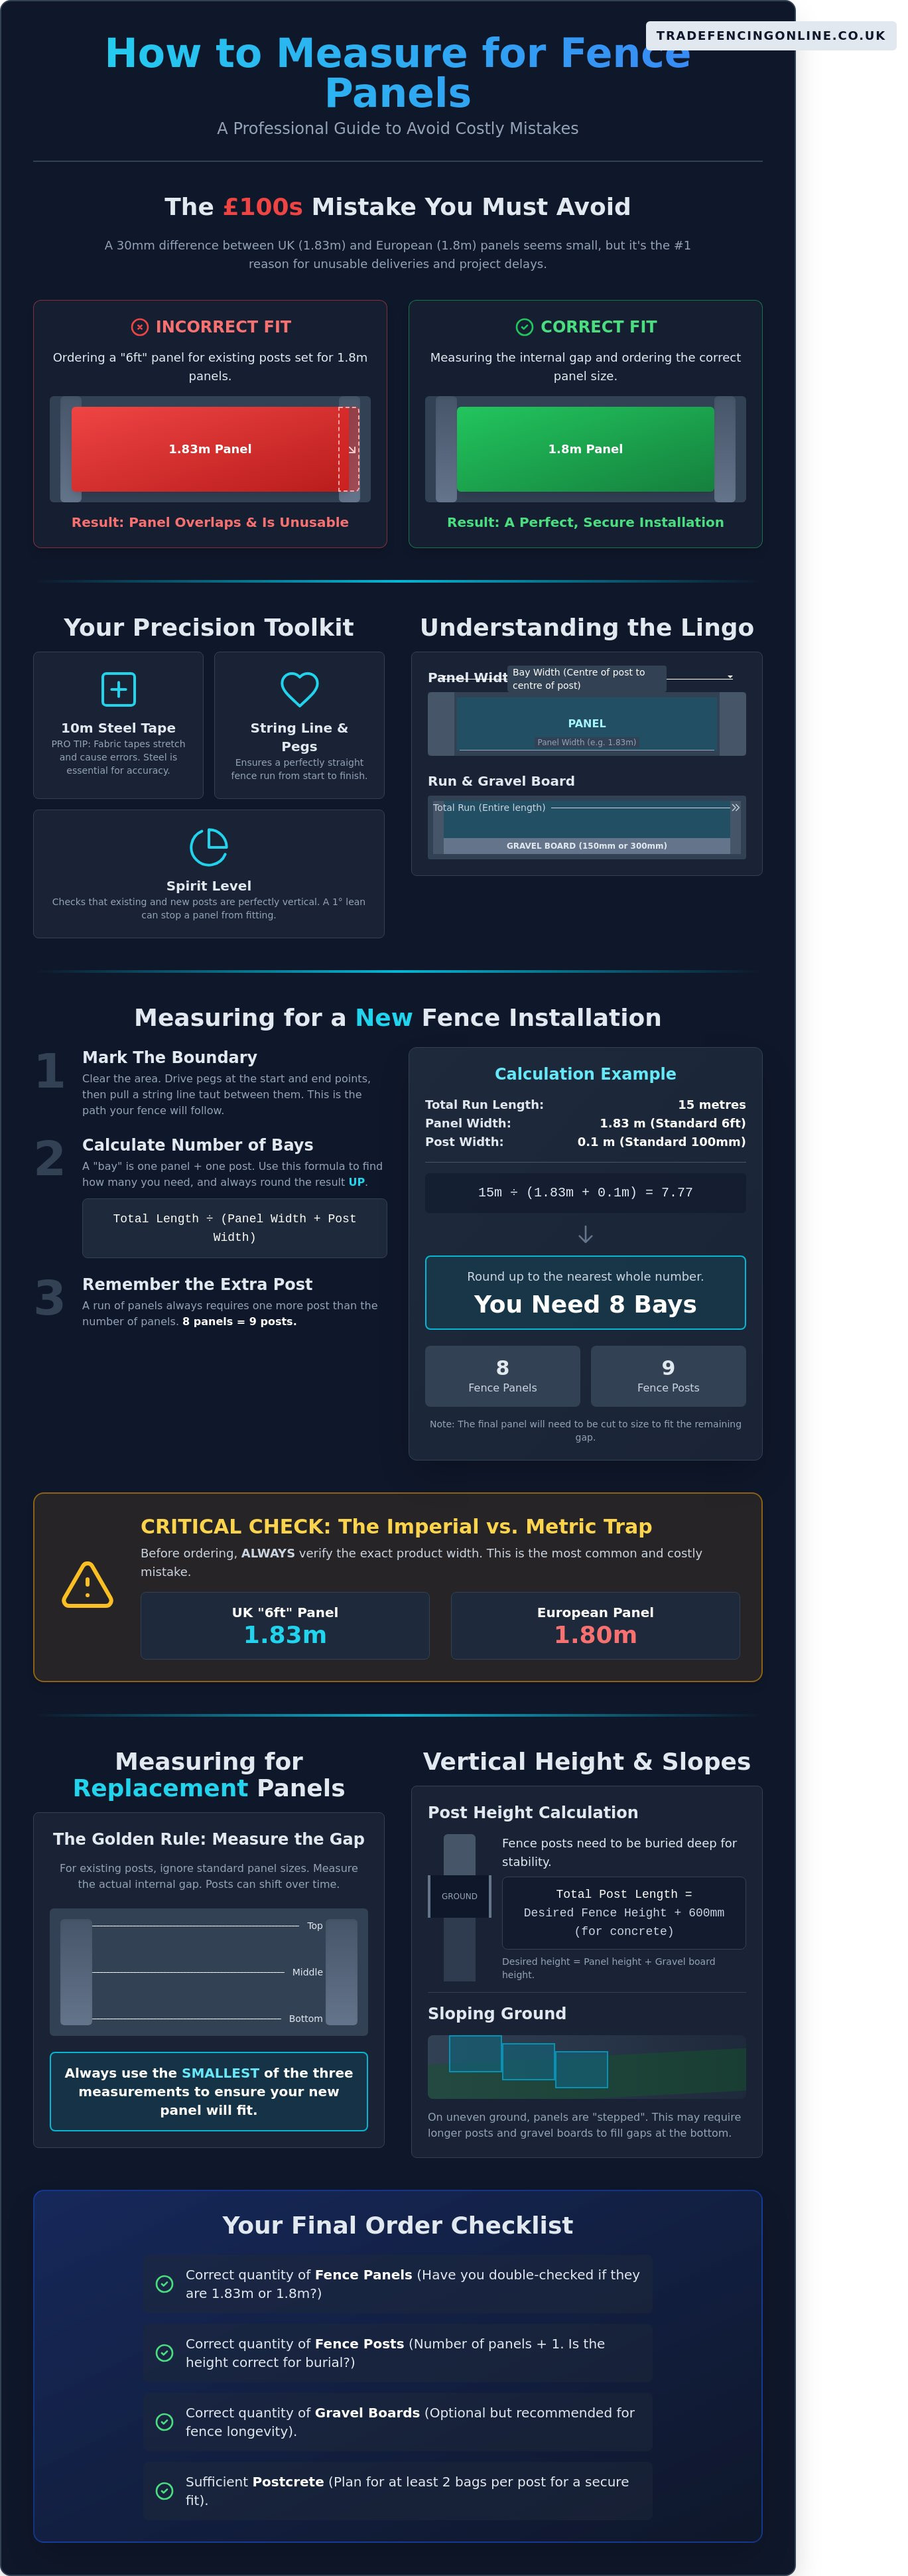
Task: Click the Correct Fit check-circle icon
Action: tap(524, 327)
